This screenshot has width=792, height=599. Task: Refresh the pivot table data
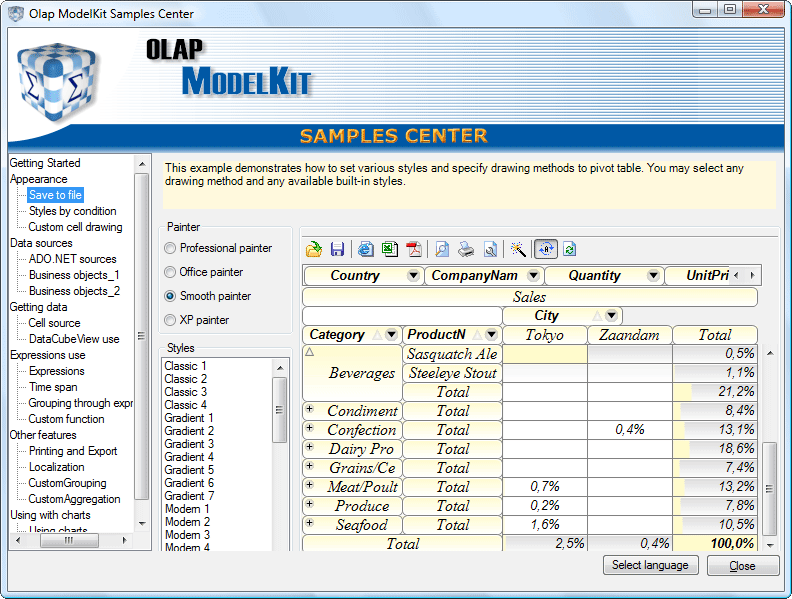click(x=570, y=249)
